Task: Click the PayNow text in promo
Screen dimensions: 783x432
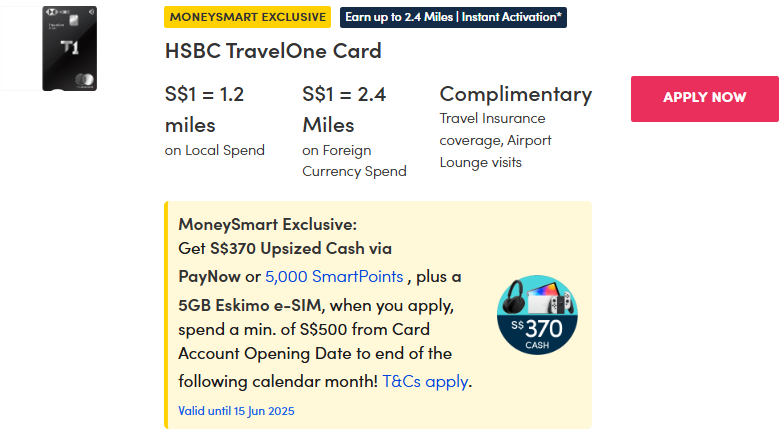Action: click(x=207, y=276)
